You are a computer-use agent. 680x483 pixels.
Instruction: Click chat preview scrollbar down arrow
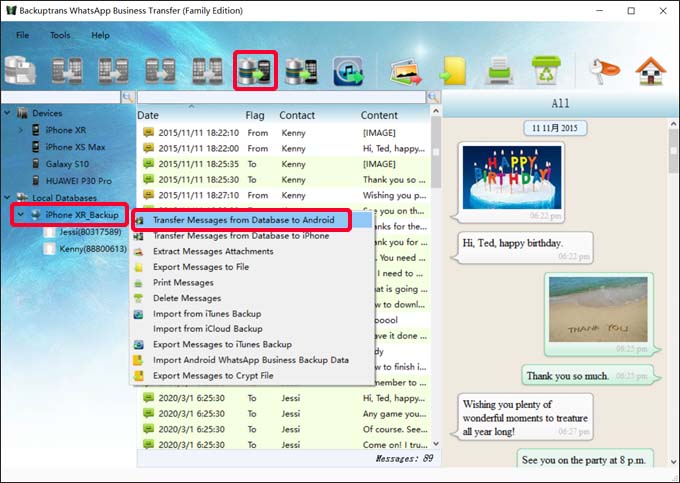coord(673,462)
